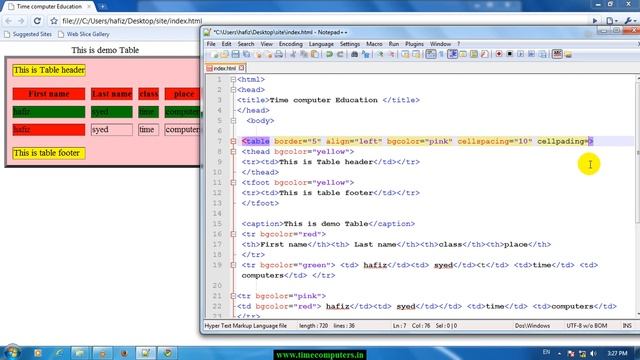Undo with the green arrow icon
The height and width of the screenshot is (360, 640).
point(329,54)
